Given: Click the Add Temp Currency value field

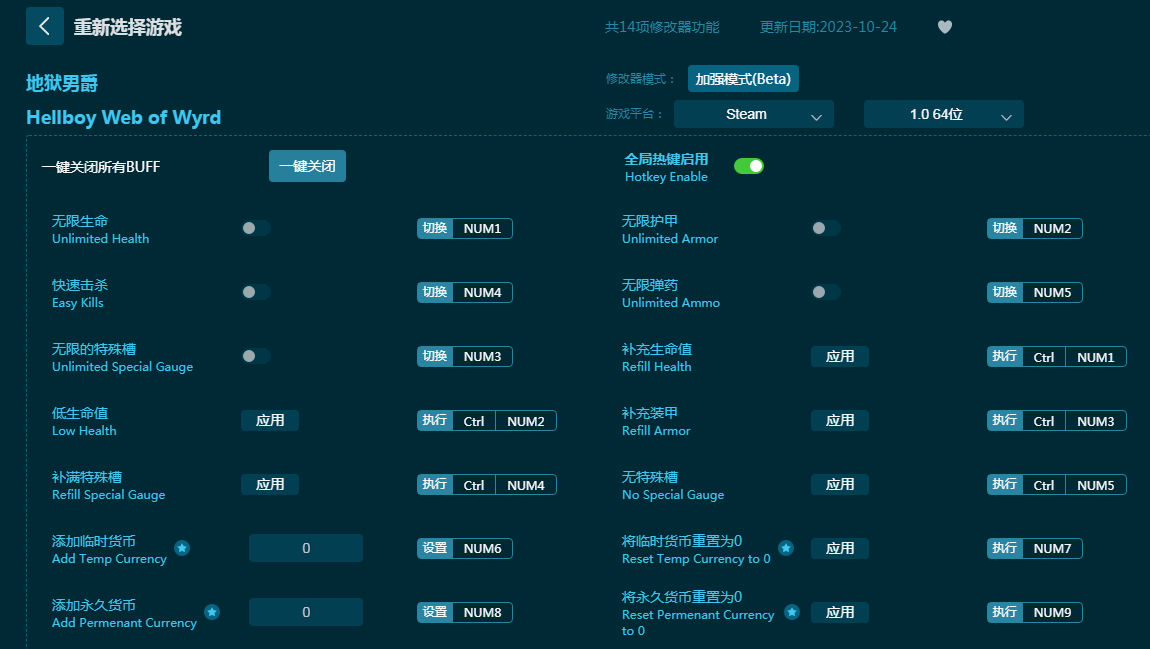Looking at the screenshot, I should 305,548.
